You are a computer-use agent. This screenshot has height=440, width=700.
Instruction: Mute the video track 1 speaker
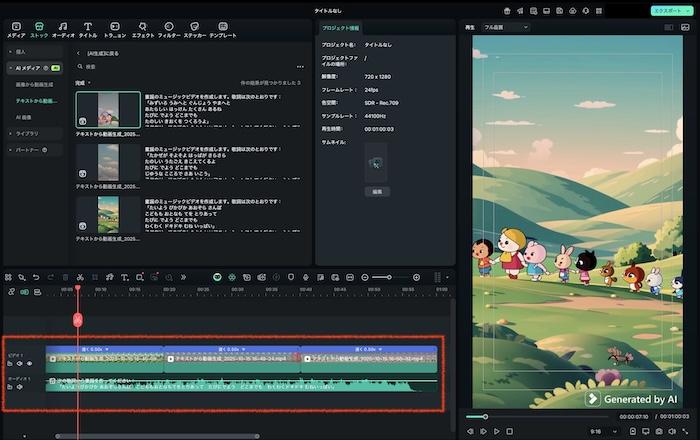tap(20, 364)
